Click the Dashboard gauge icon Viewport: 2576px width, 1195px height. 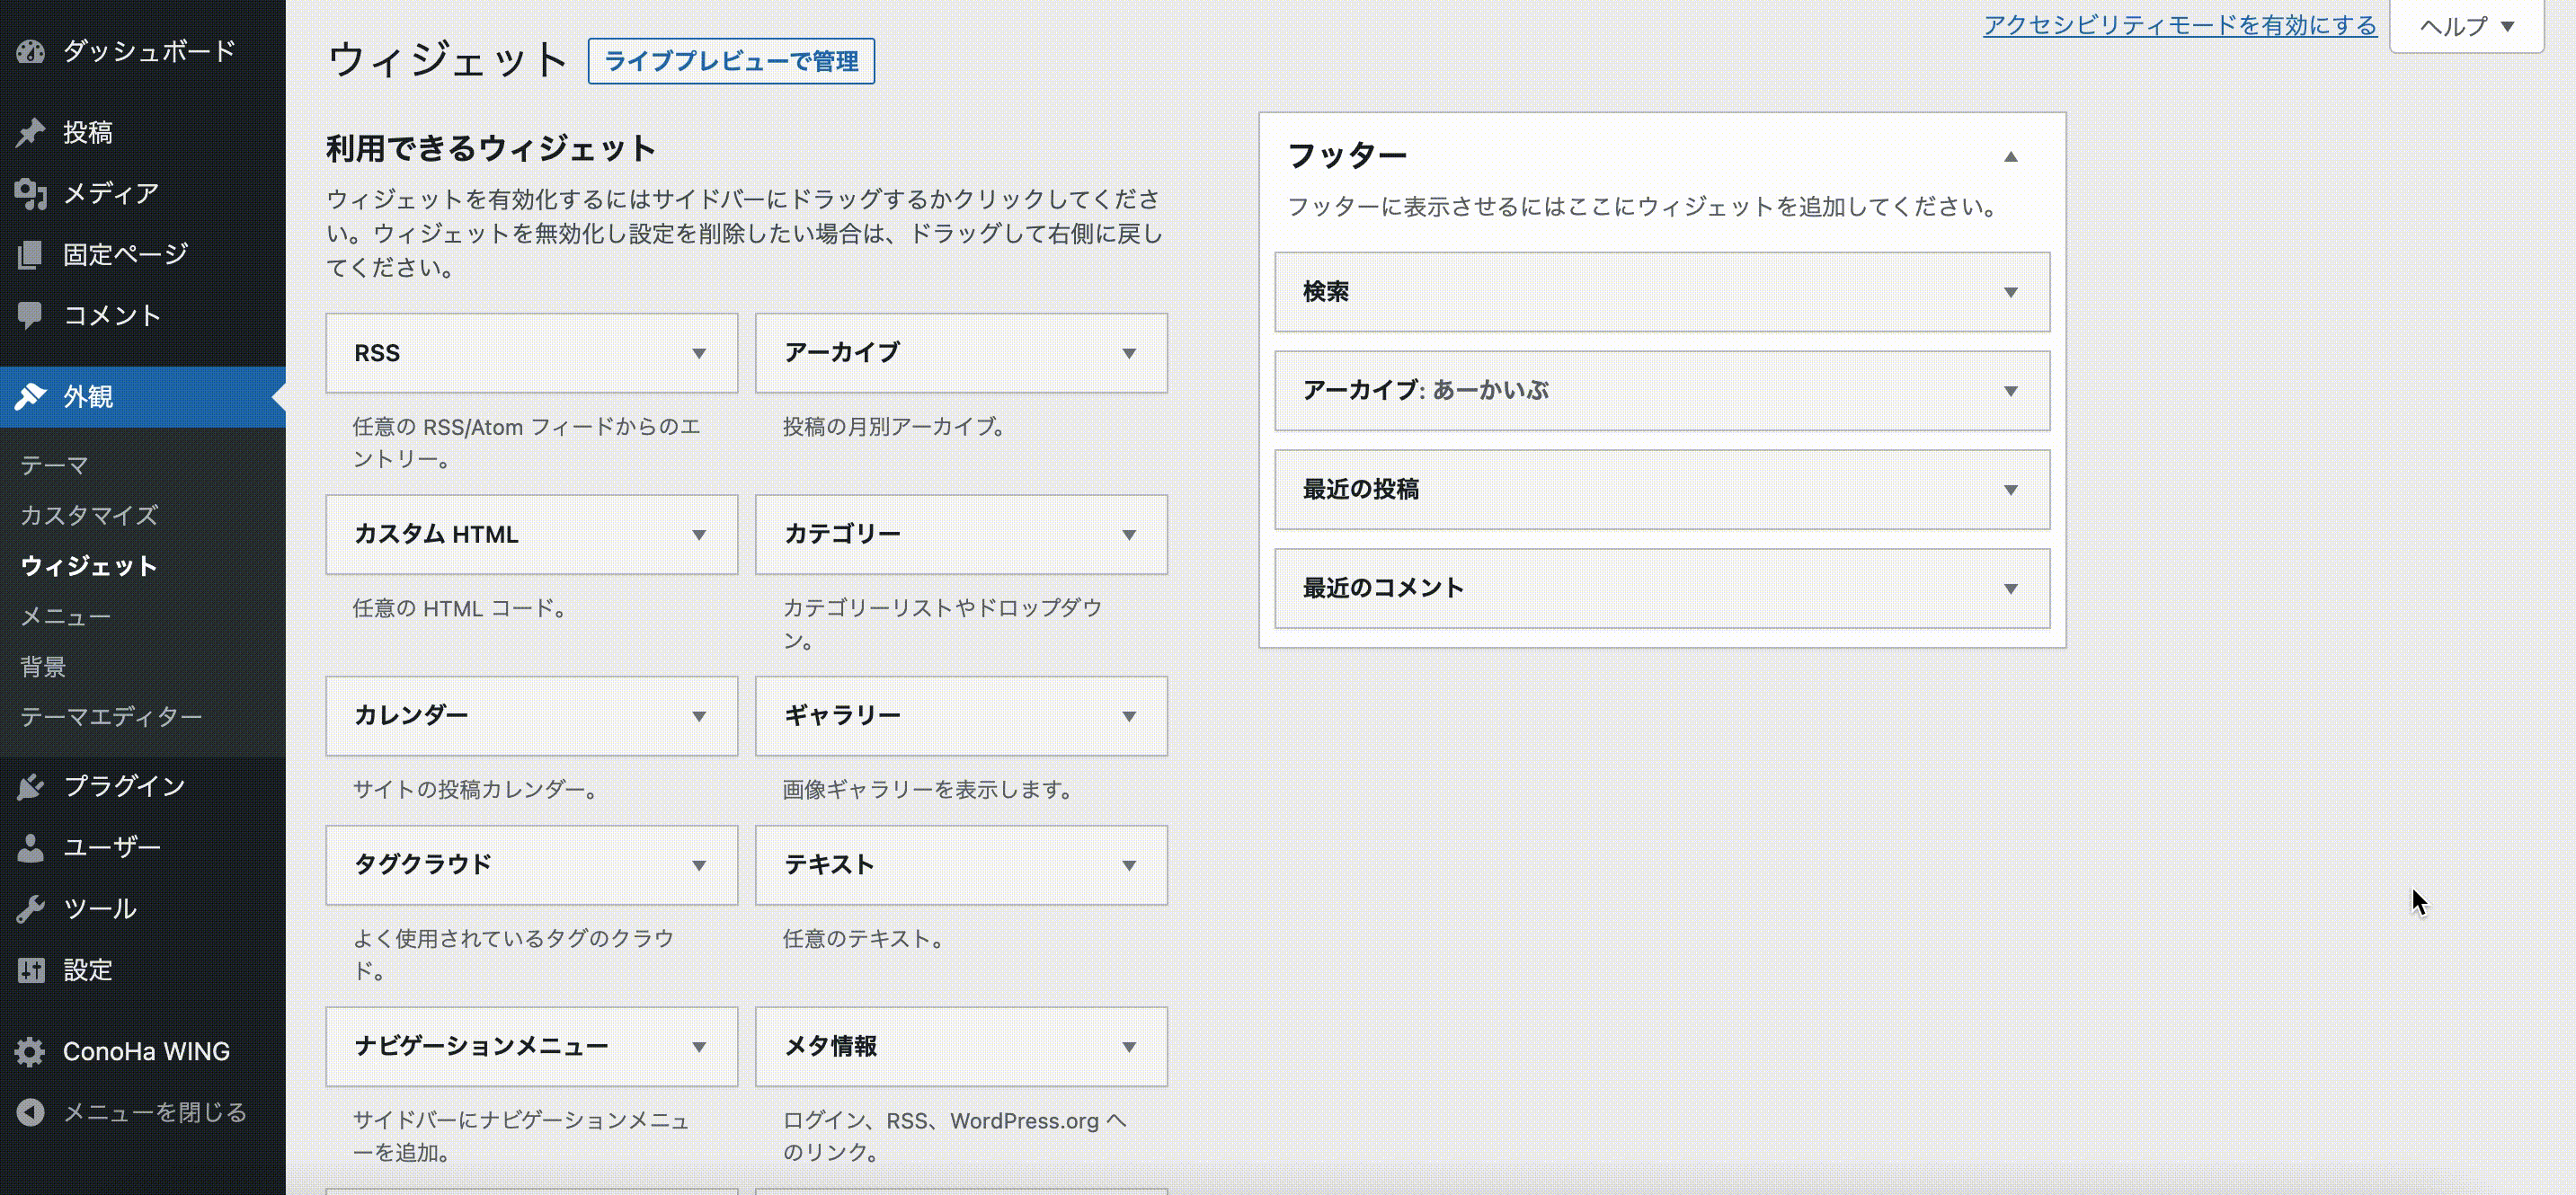[30, 52]
